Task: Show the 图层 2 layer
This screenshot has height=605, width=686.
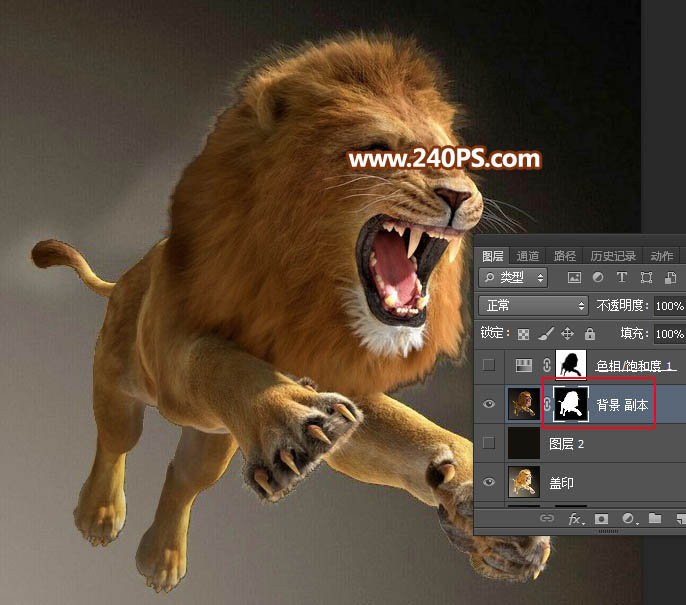Action: [489, 443]
